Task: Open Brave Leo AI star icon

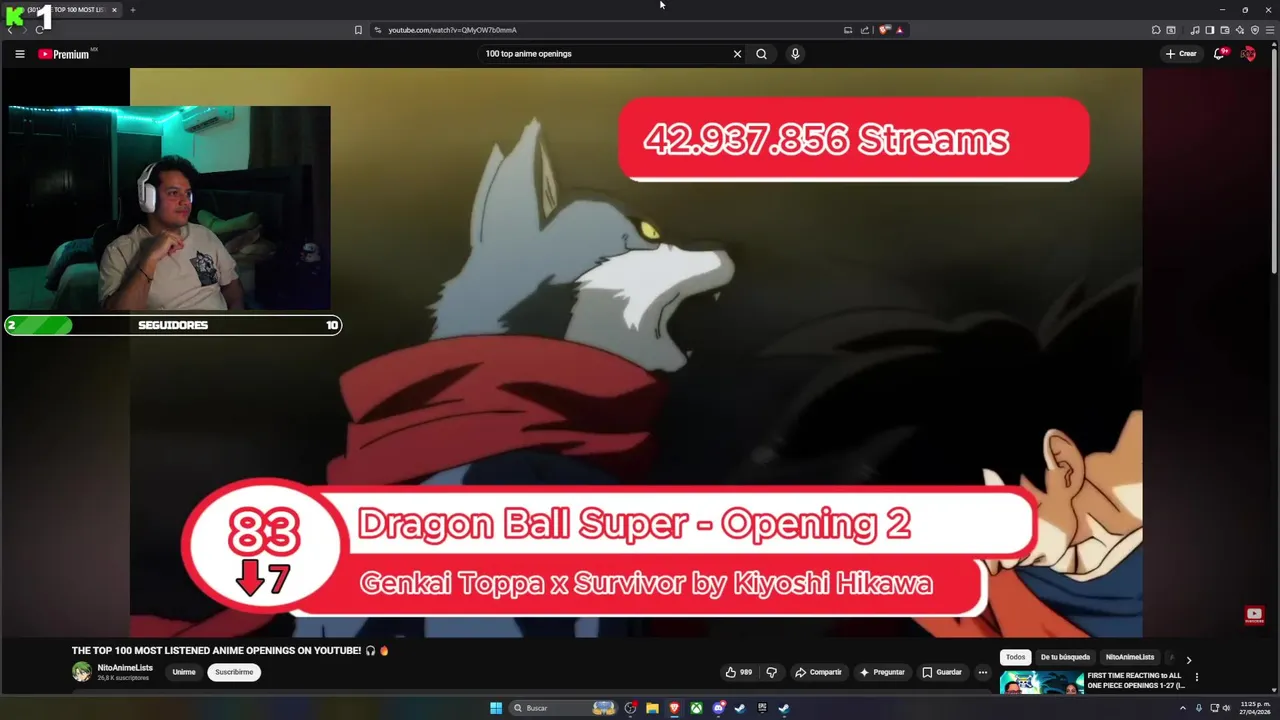Action: point(1239,30)
